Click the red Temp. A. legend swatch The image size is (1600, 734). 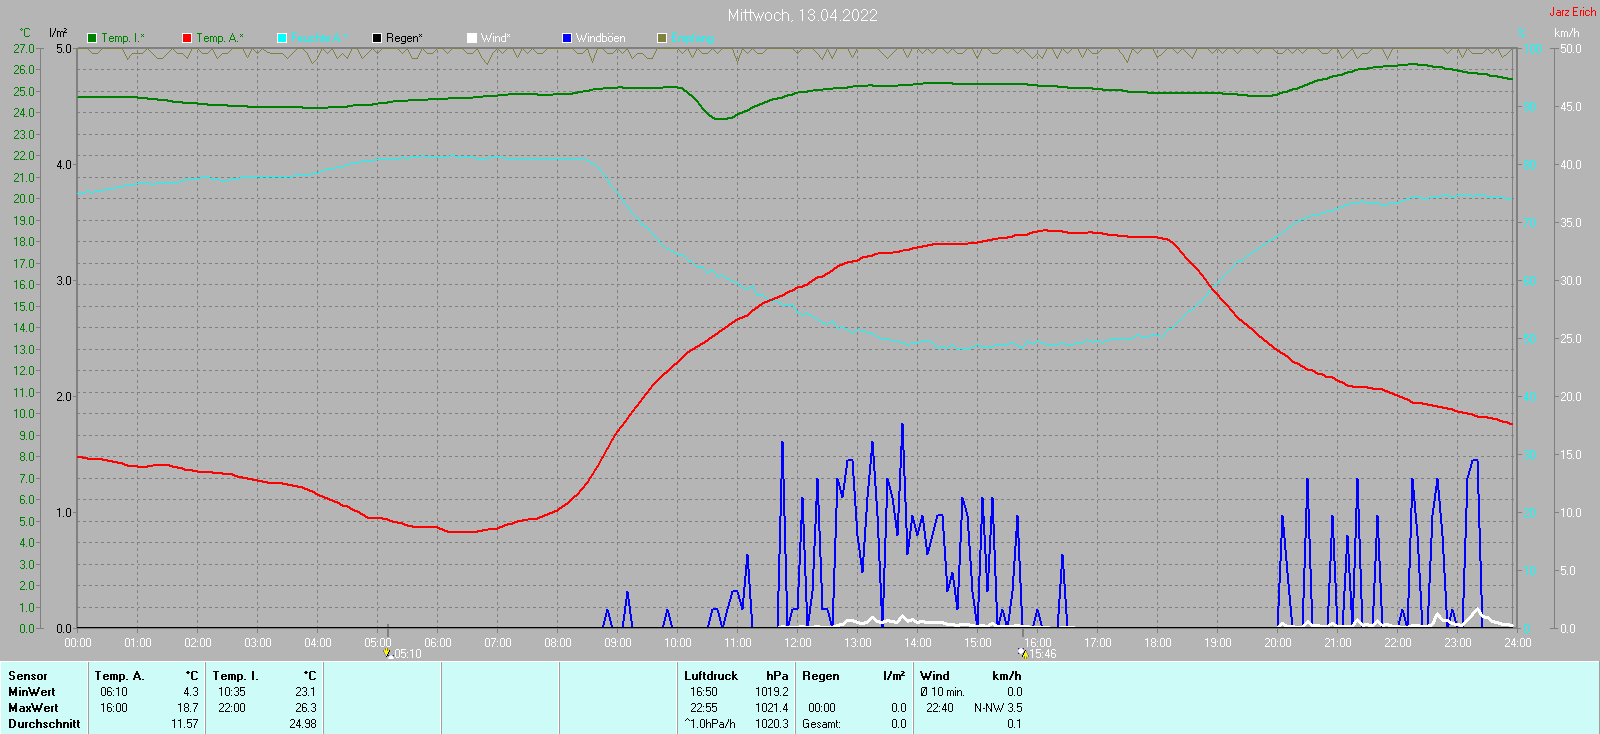tap(187, 38)
